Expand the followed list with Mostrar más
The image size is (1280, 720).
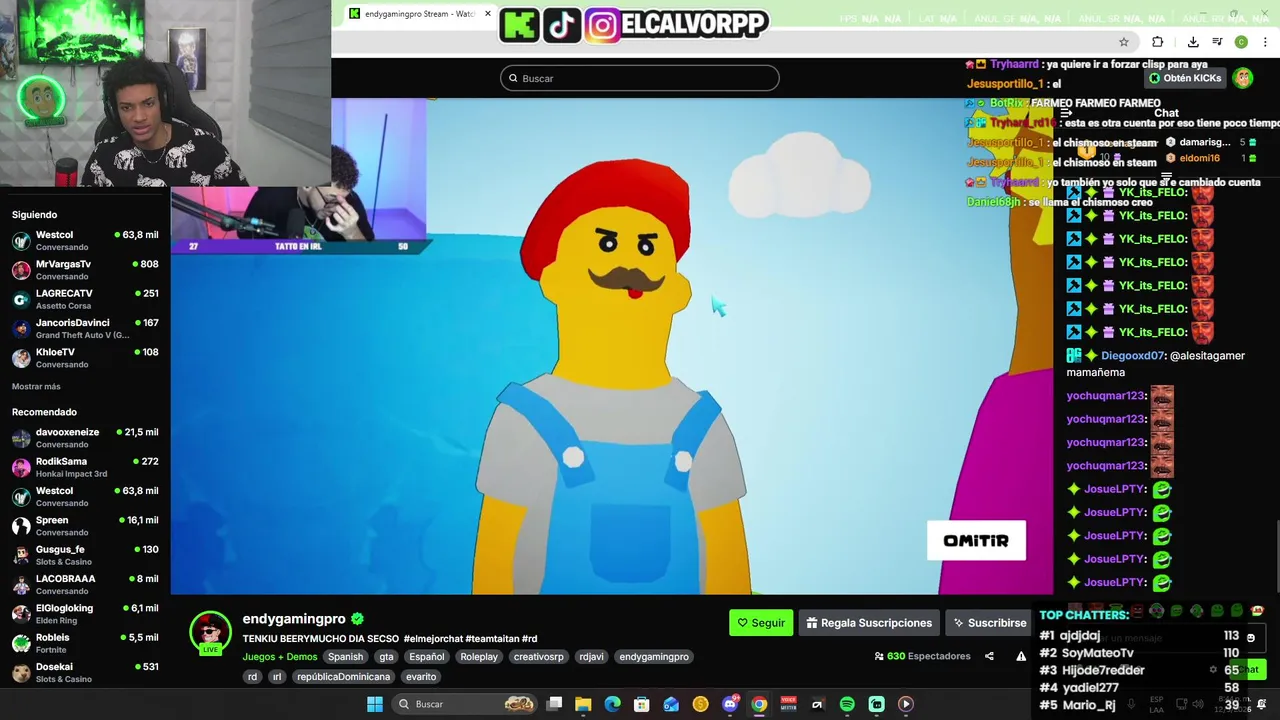click(36, 386)
